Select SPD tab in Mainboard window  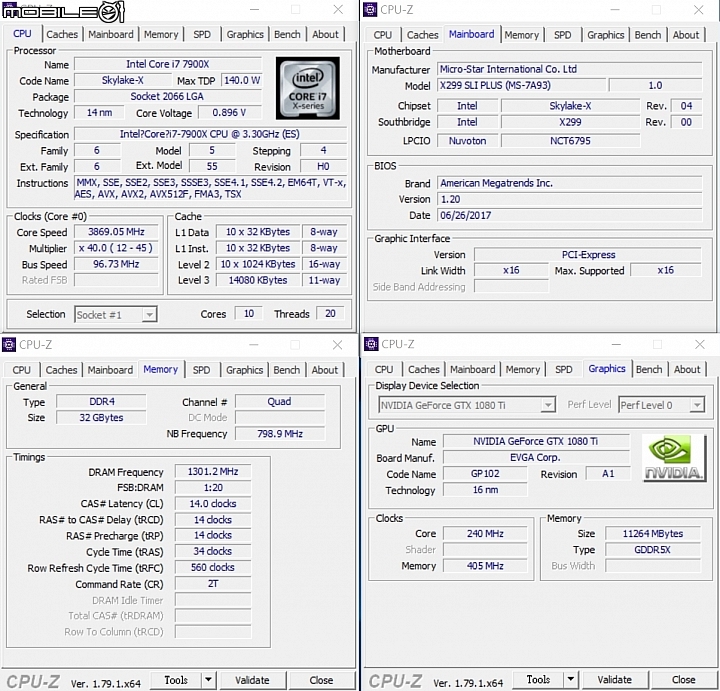[x=562, y=35]
